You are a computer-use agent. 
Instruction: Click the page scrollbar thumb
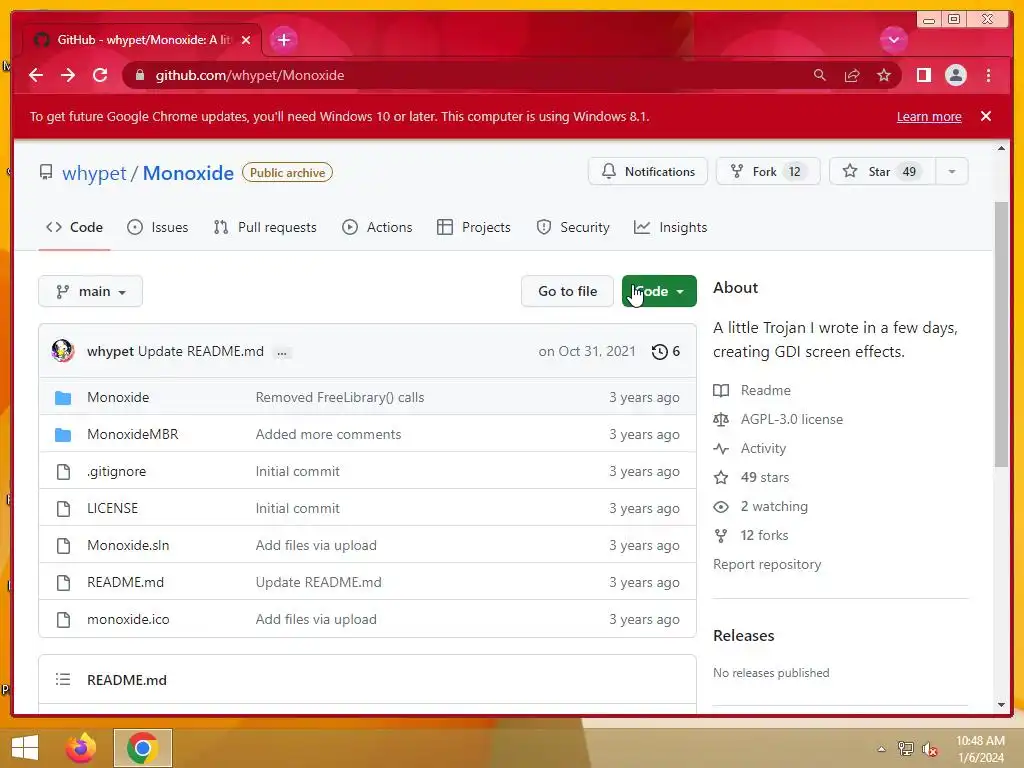[x=1001, y=334]
